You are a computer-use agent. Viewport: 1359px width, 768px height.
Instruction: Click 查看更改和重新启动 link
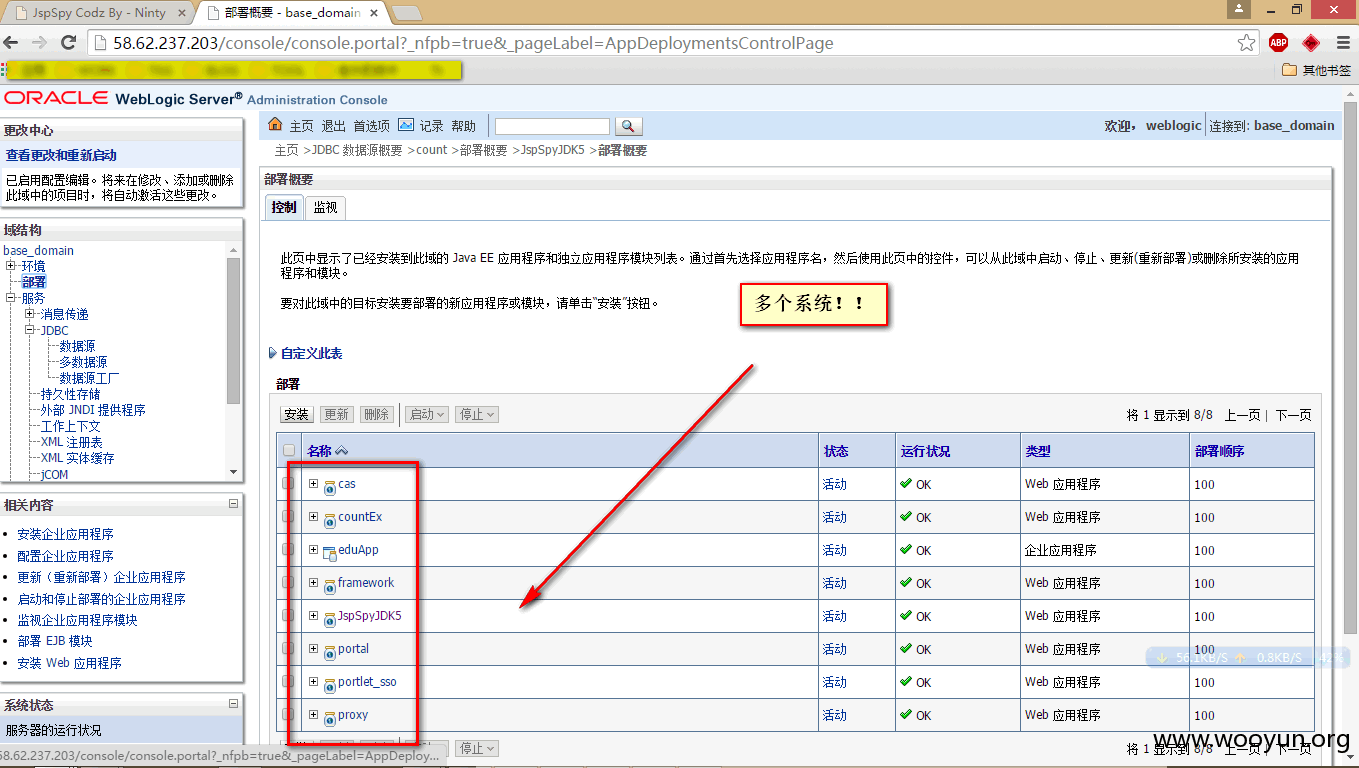[x=61, y=155]
